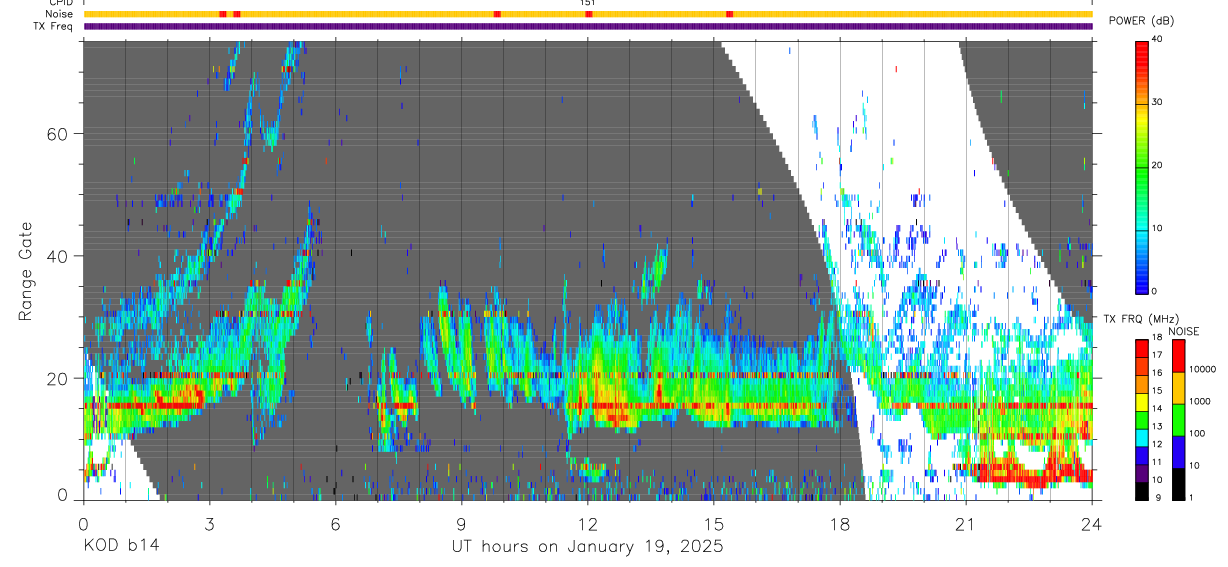Click the 'NOISE' legend title
This screenshot has height=567, width=1228.
1183,331
